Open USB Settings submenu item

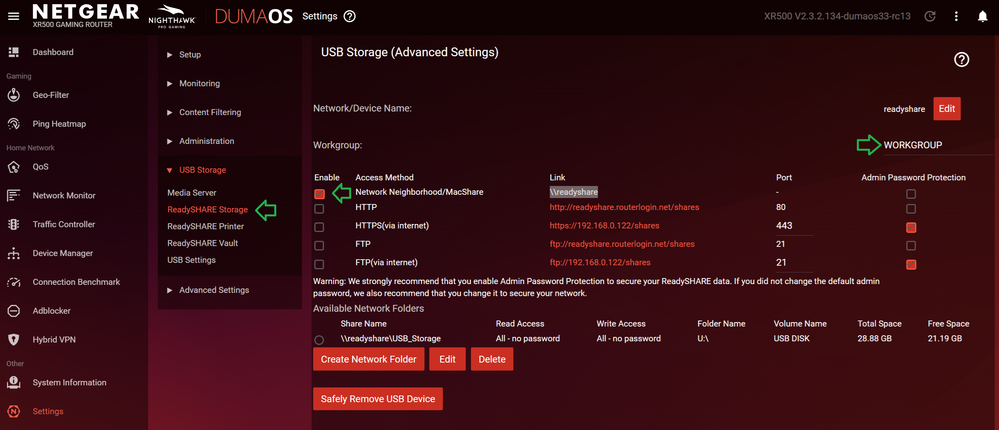pos(191,260)
